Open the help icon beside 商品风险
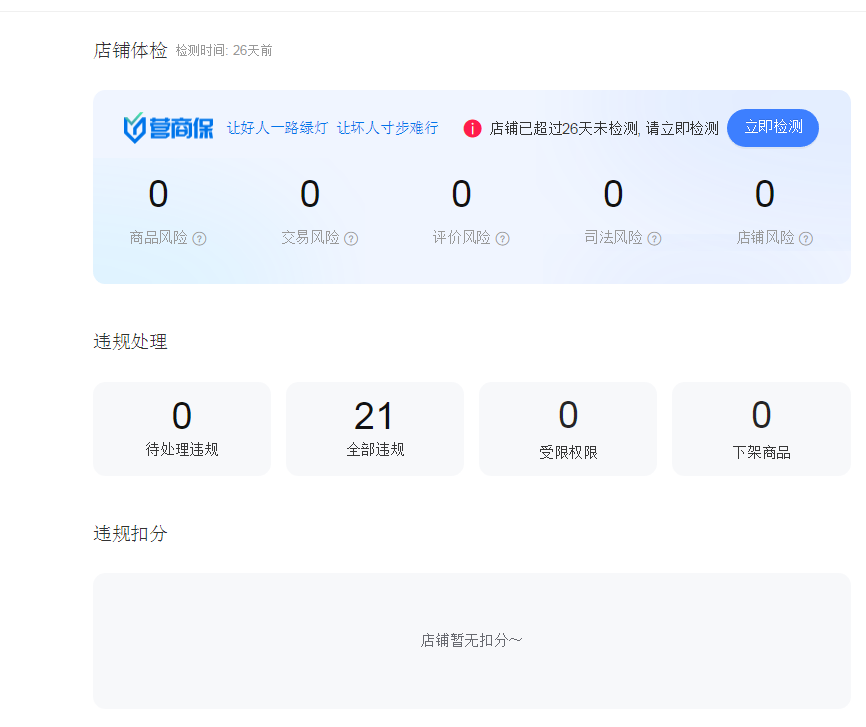Screen dimensions: 866x727 tap(201, 239)
